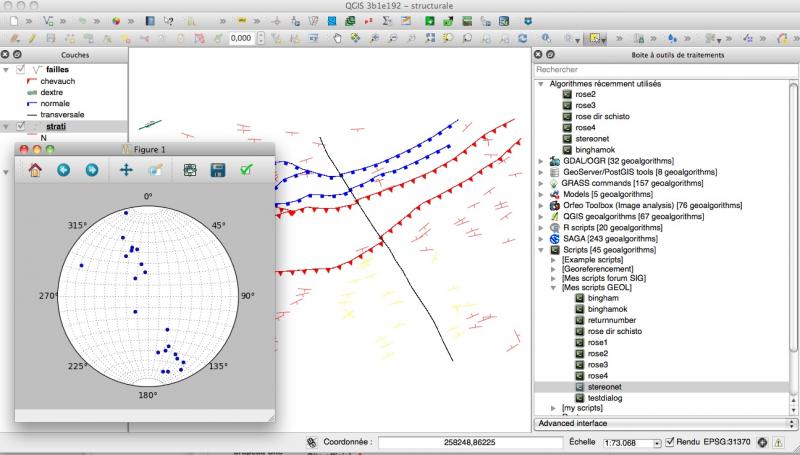Viewport: 800px width, 455px height.
Task: Toggle the failles layer visibility checkbox
Action: coord(20,69)
